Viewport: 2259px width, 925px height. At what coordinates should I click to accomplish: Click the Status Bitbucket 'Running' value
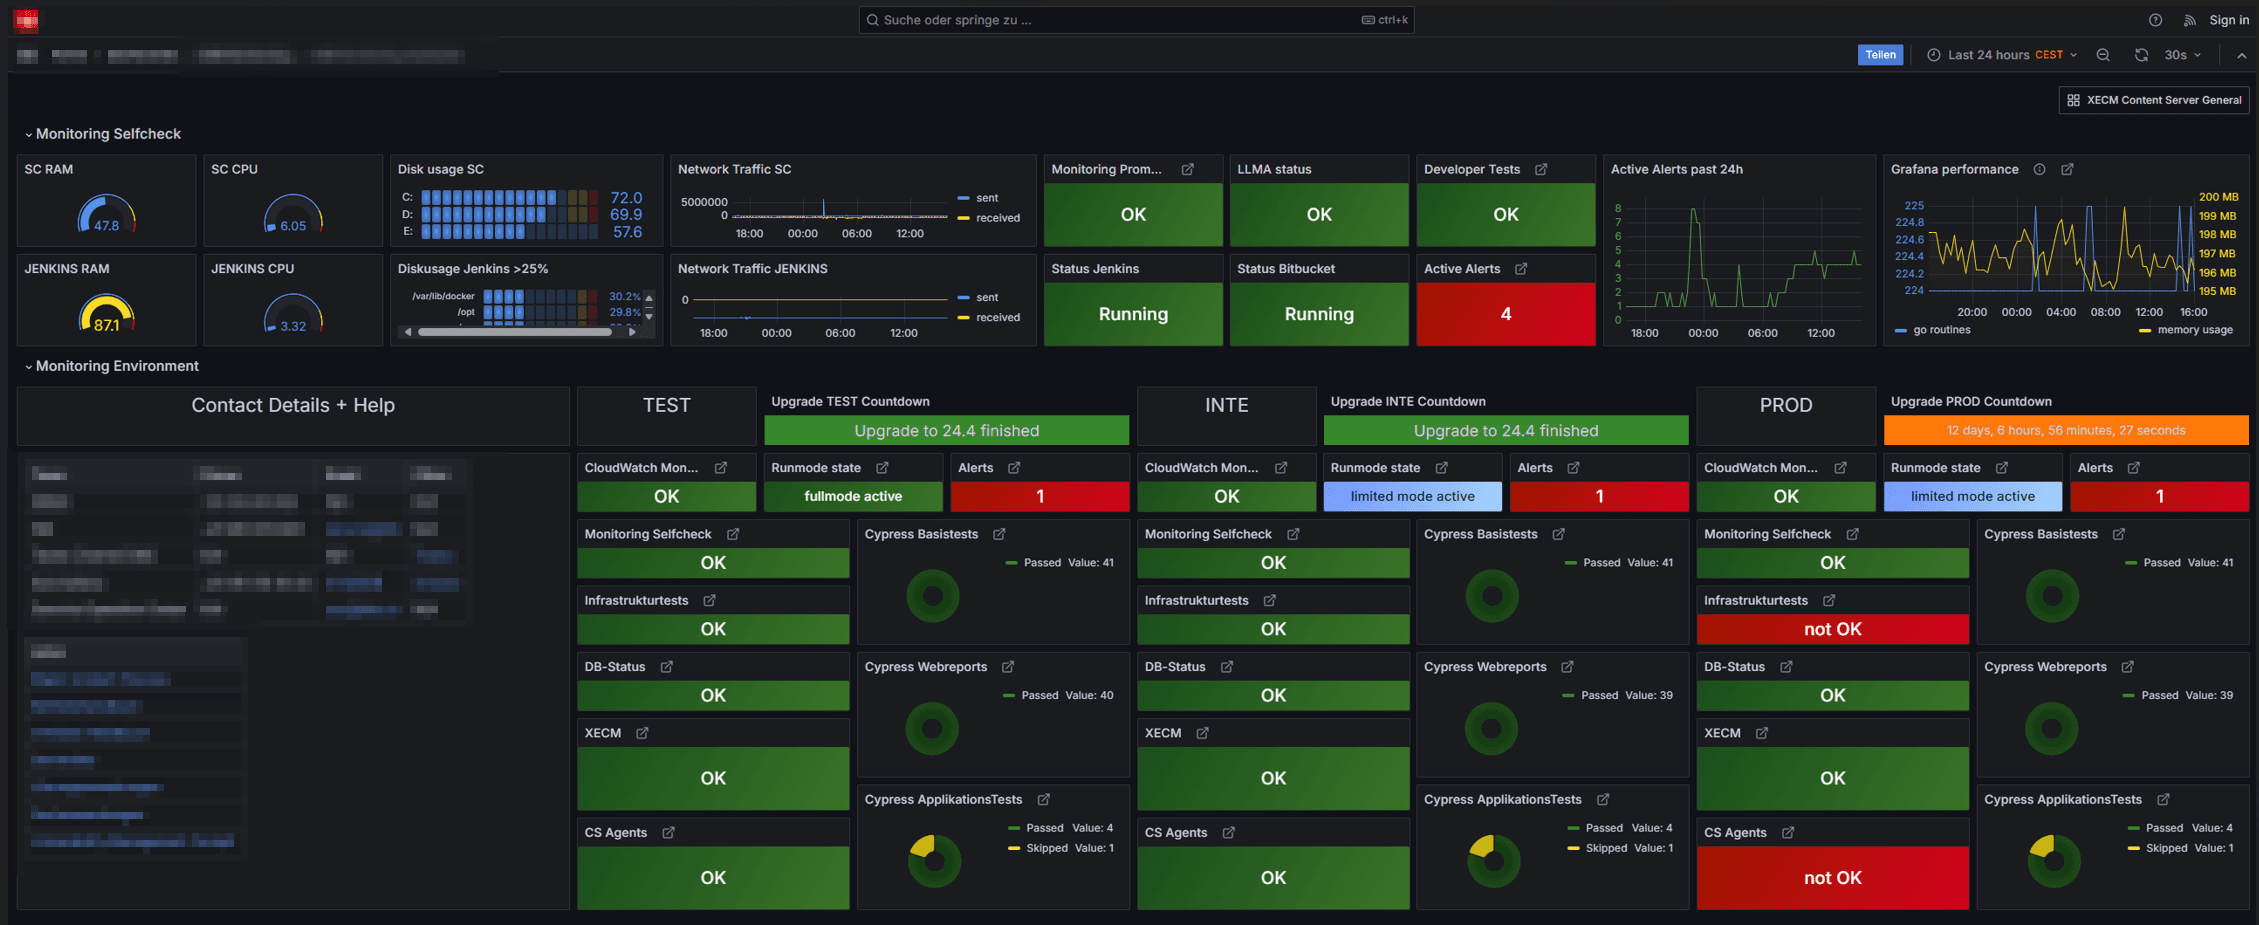pyautogui.click(x=1319, y=314)
